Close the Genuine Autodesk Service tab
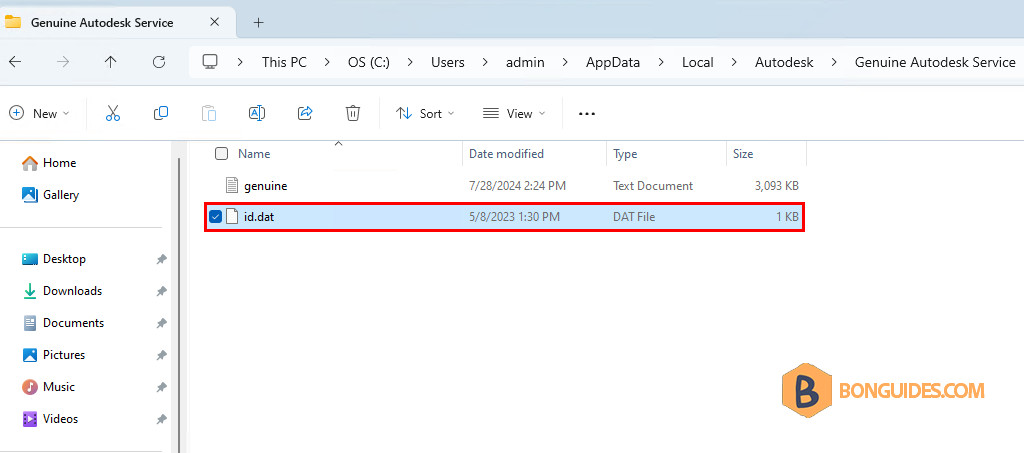The height and width of the screenshot is (453, 1024). 214,22
